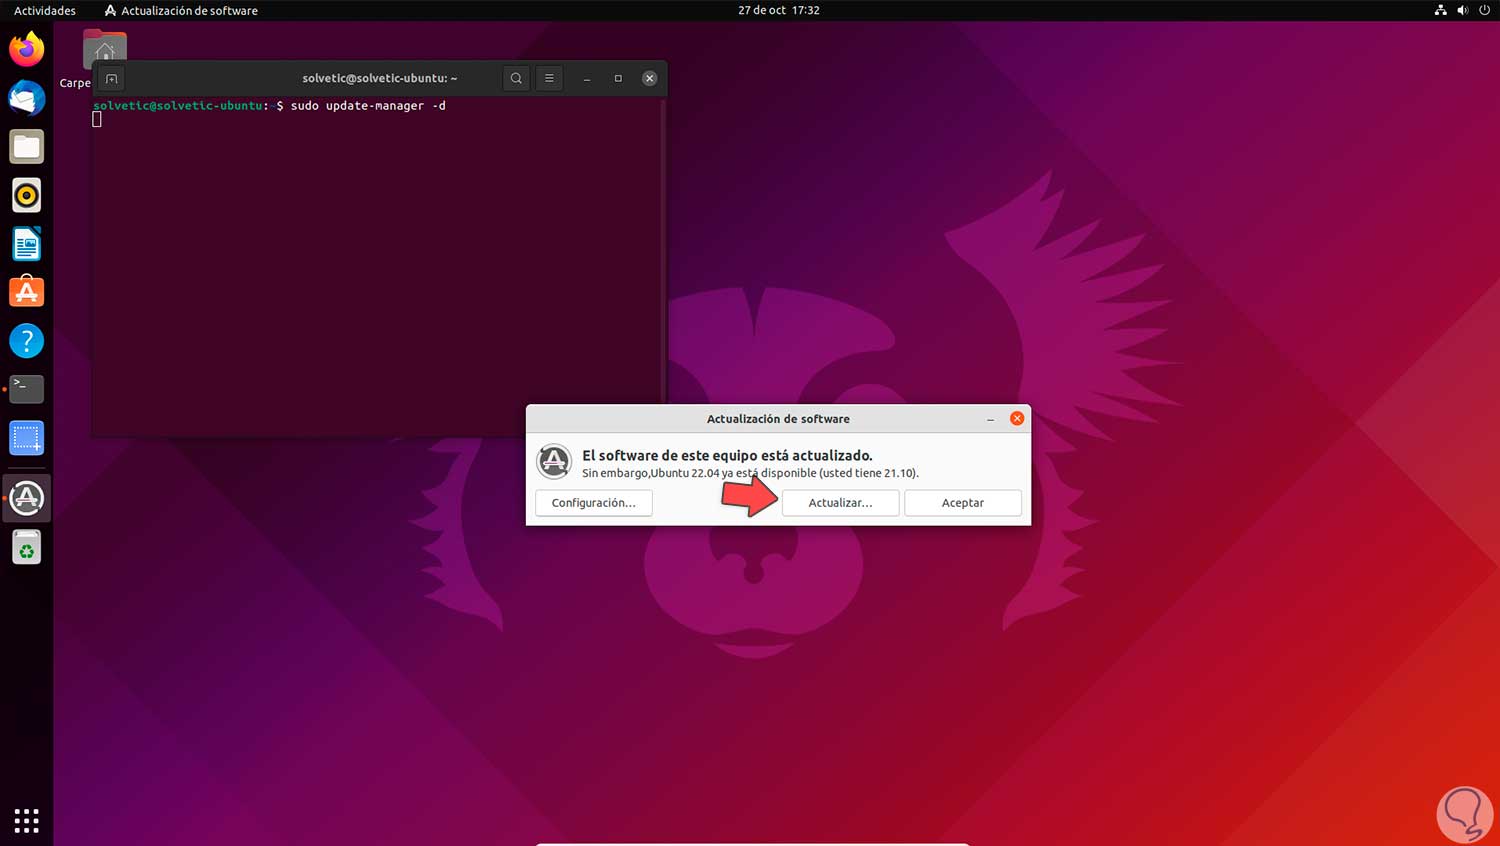The height and width of the screenshot is (846, 1500).
Task: Open the Trash from the dock
Action: [x=27, y=547]
